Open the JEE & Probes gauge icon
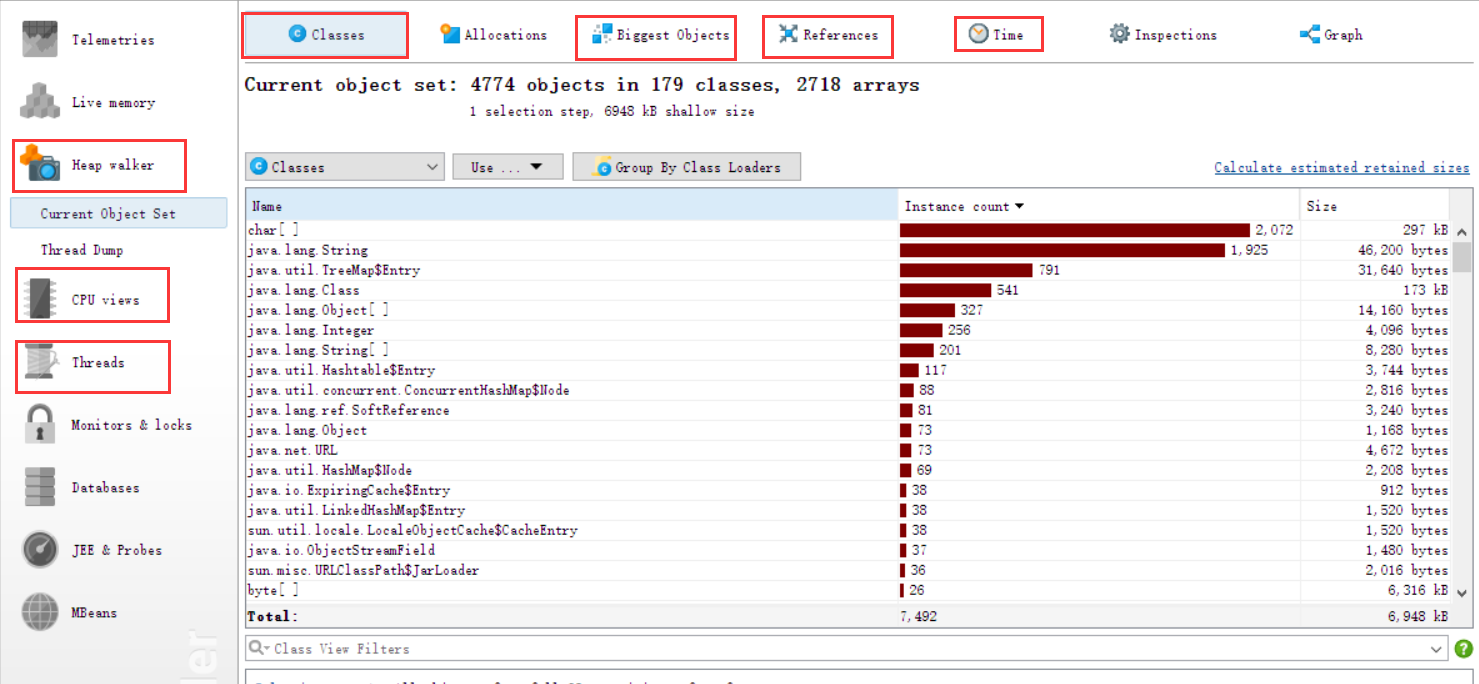This screenshot has width=1479, height=684. (x=41, y=550)
